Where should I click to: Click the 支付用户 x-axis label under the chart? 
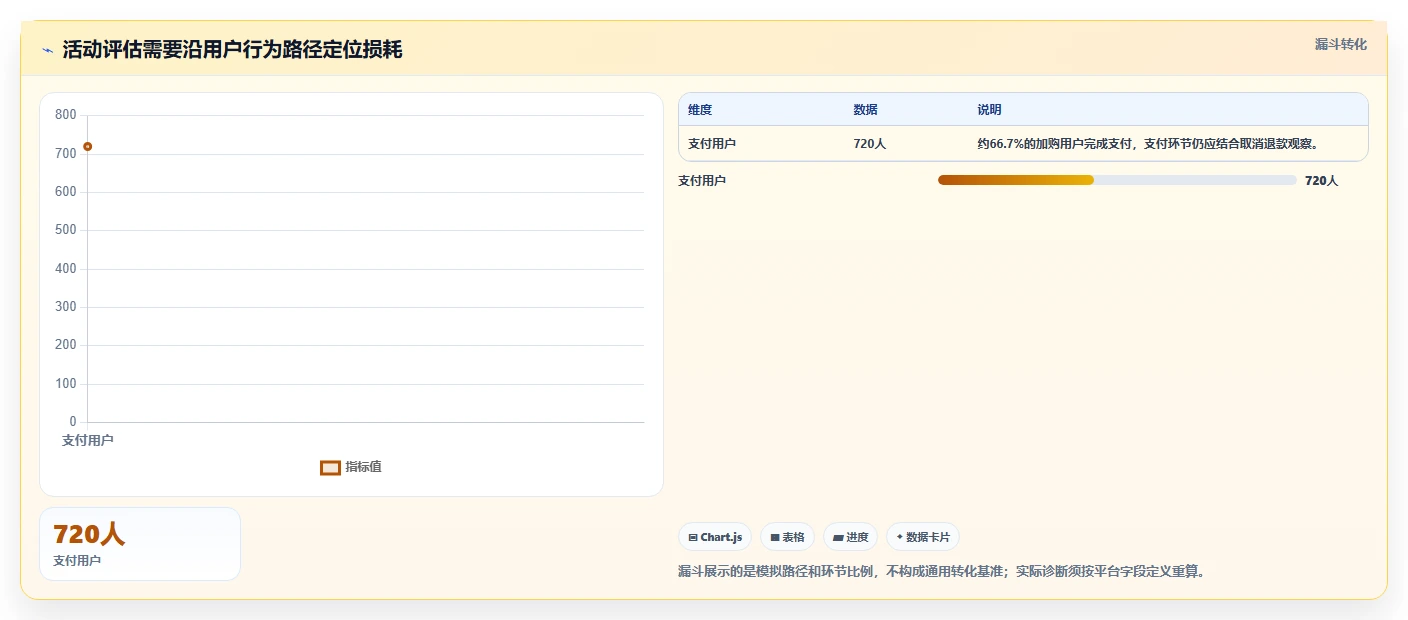pyautogui.click(x=88, y=440)
